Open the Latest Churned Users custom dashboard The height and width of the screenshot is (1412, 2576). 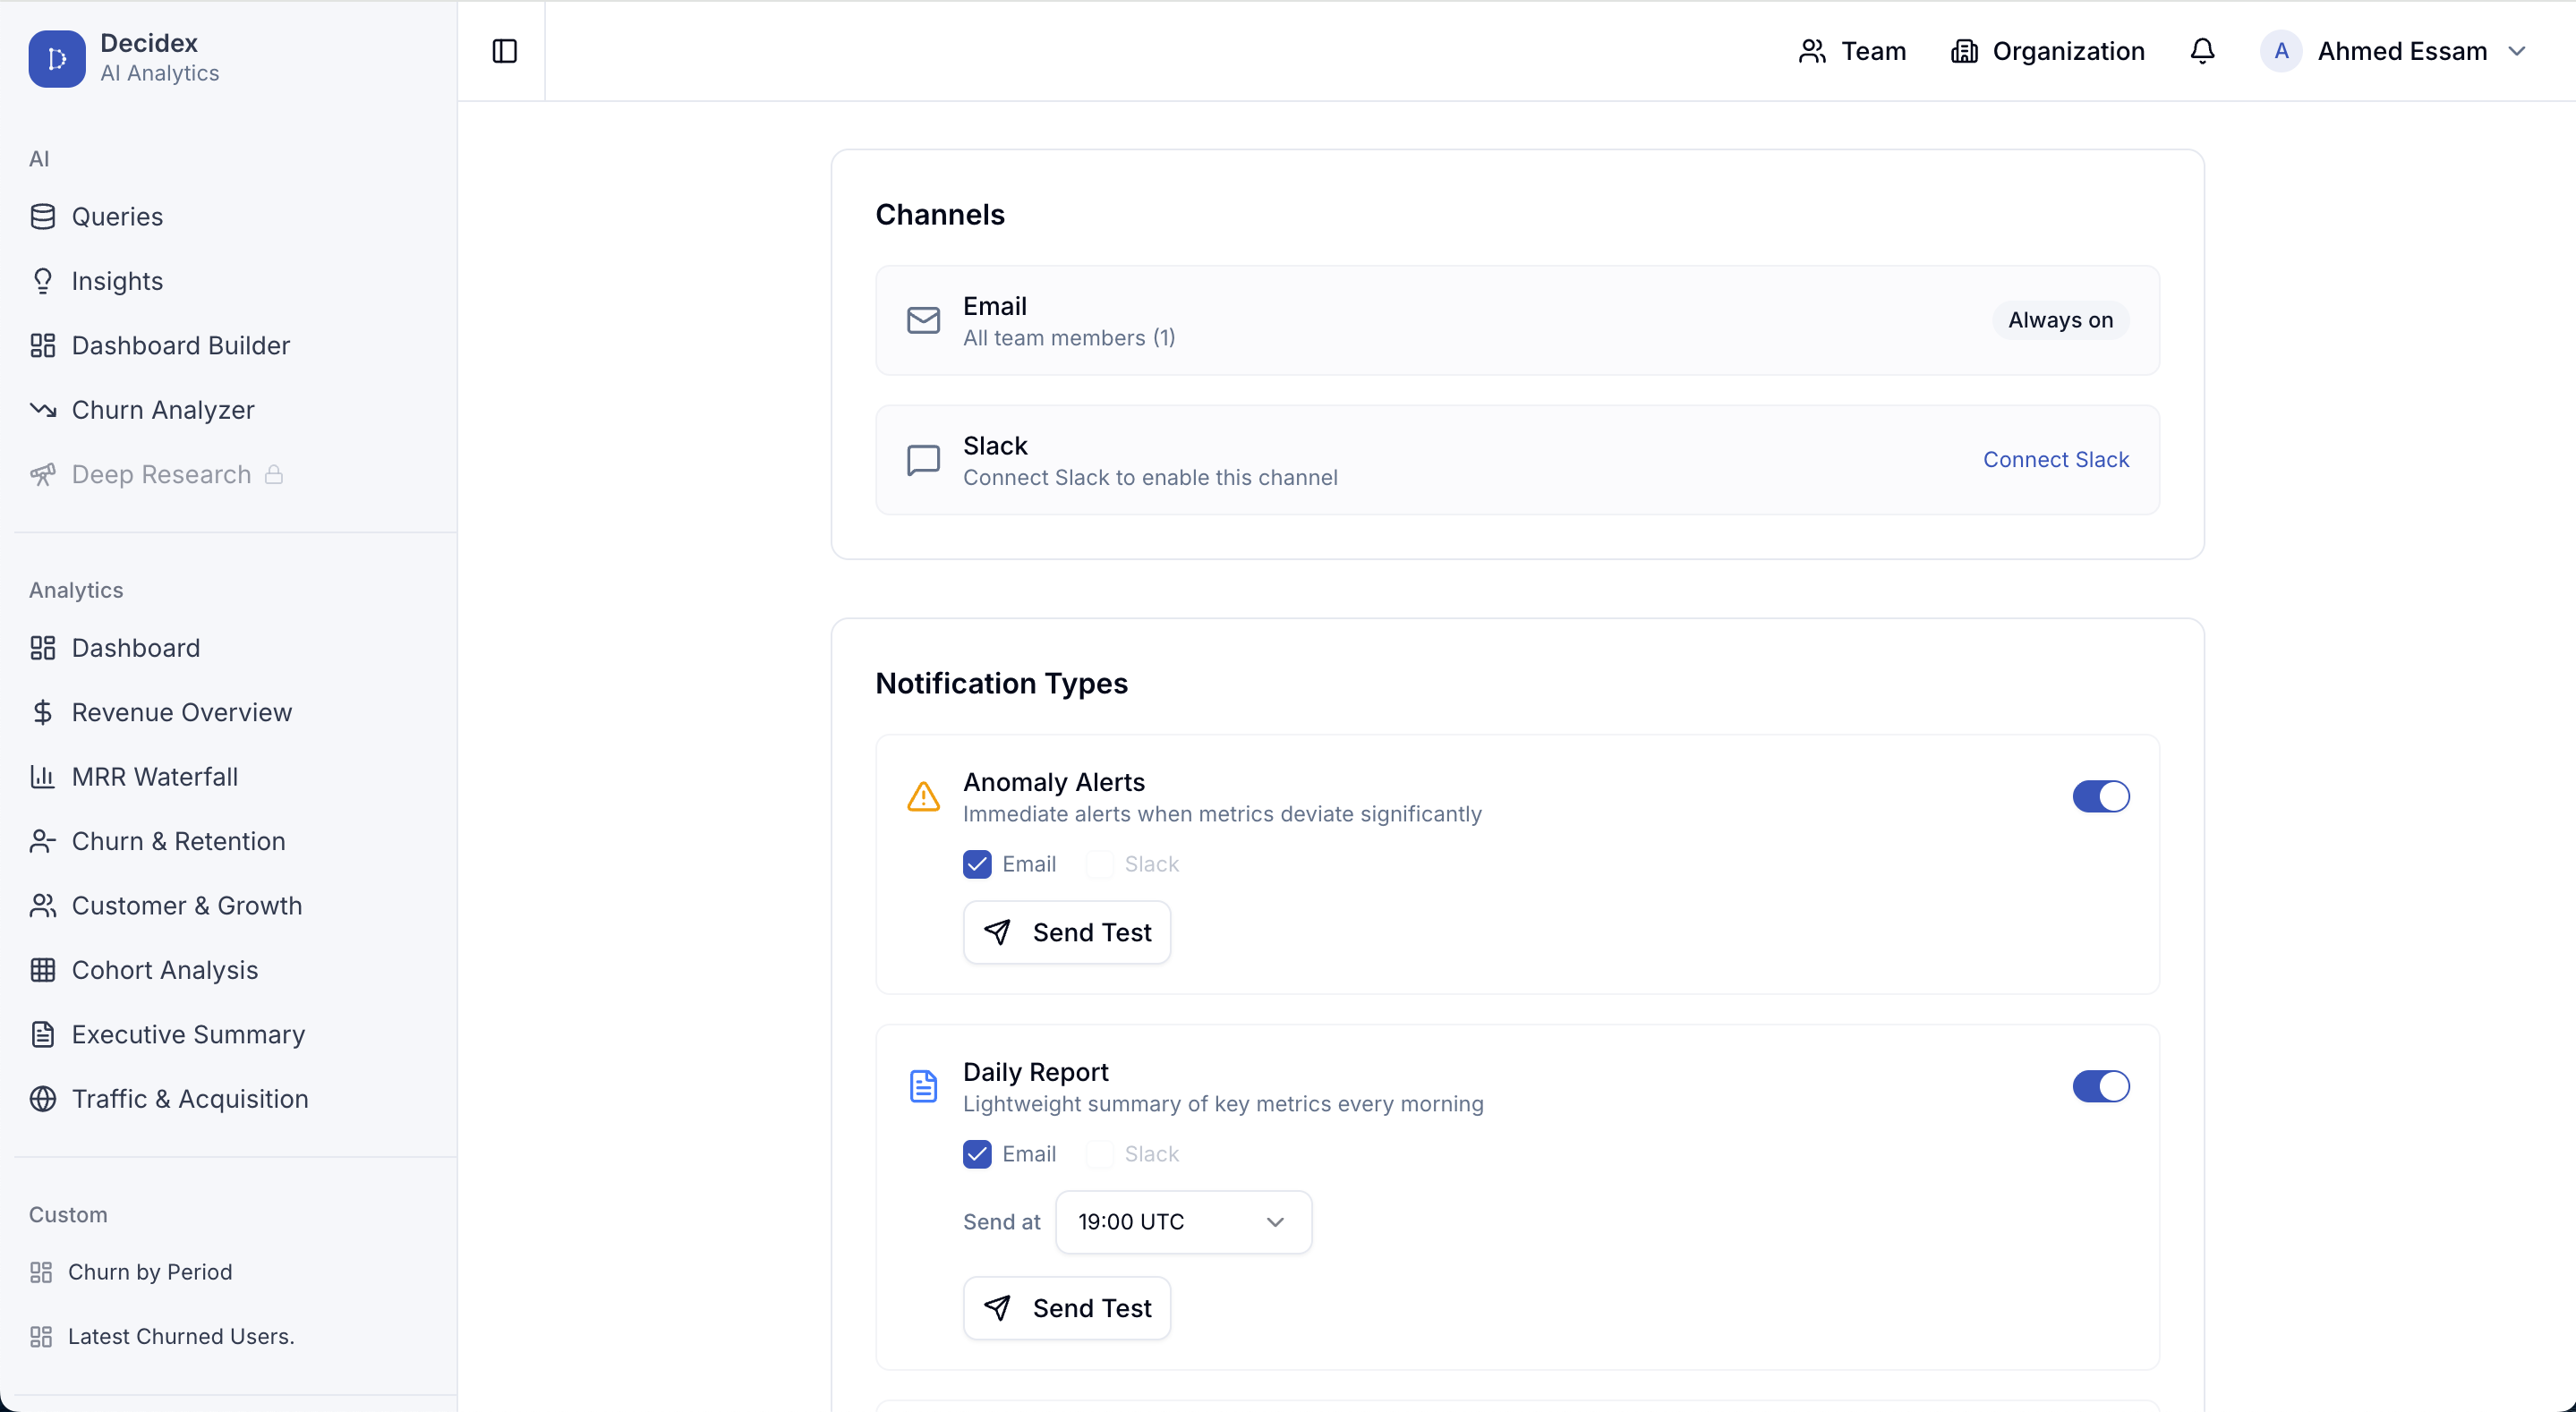[180, 1336]
